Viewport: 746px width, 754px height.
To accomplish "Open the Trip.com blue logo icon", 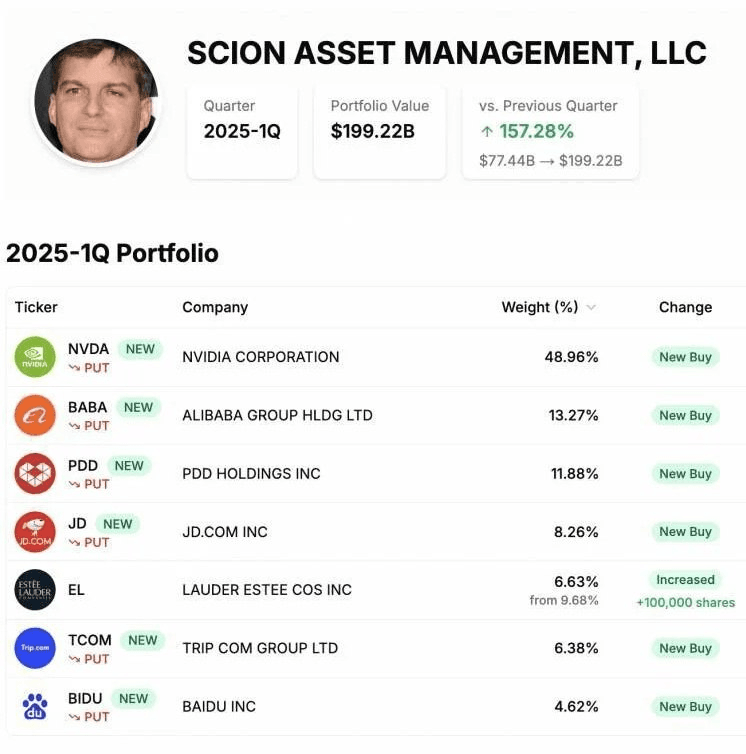I will click(x=35, y=648).
